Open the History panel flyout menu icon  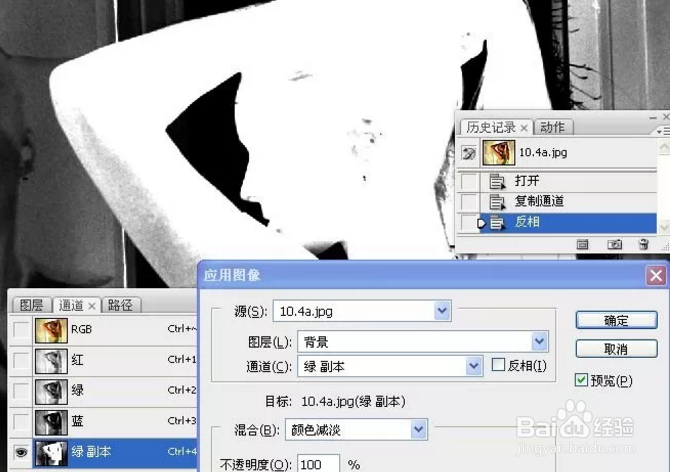pos(663,131)
